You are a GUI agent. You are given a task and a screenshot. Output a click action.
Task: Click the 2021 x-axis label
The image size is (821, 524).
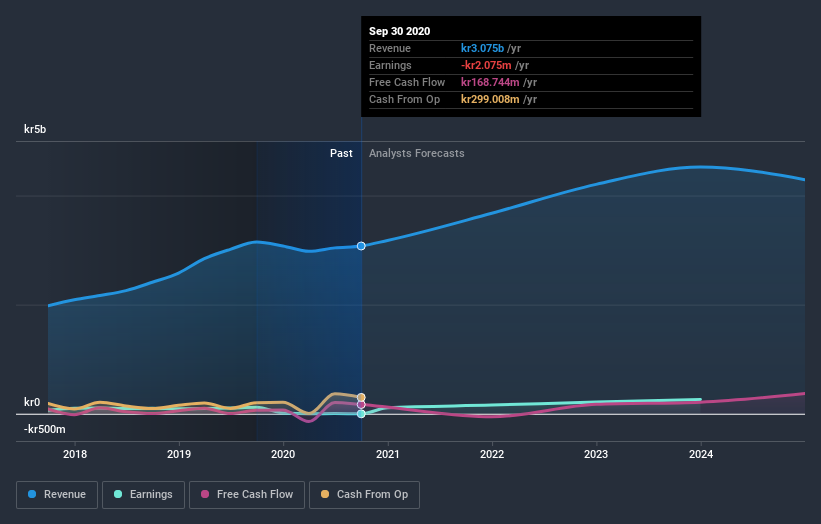387,454
